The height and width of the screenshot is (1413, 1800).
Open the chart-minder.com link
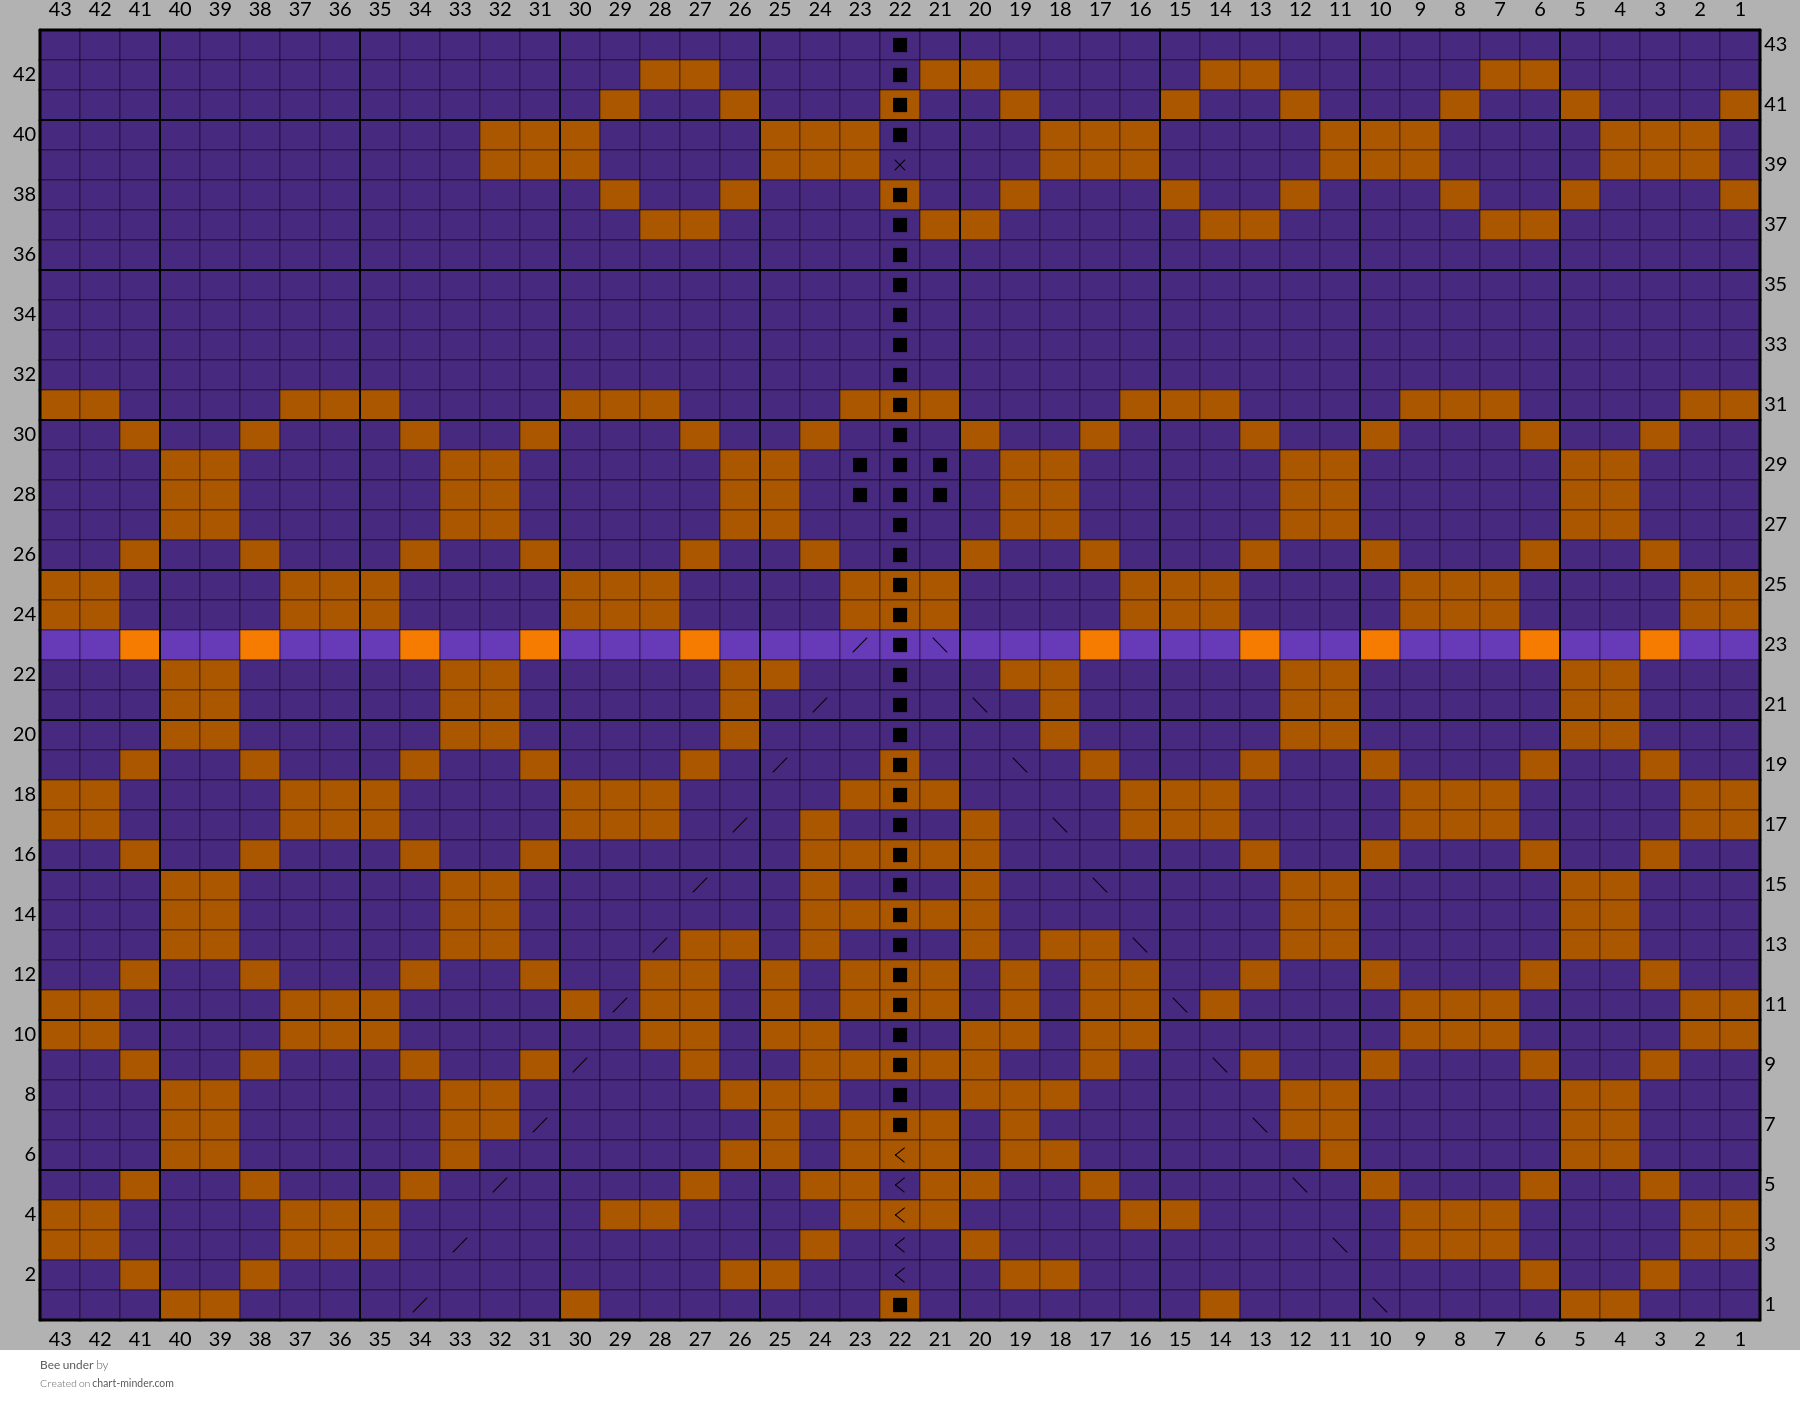pos(132,1384)
